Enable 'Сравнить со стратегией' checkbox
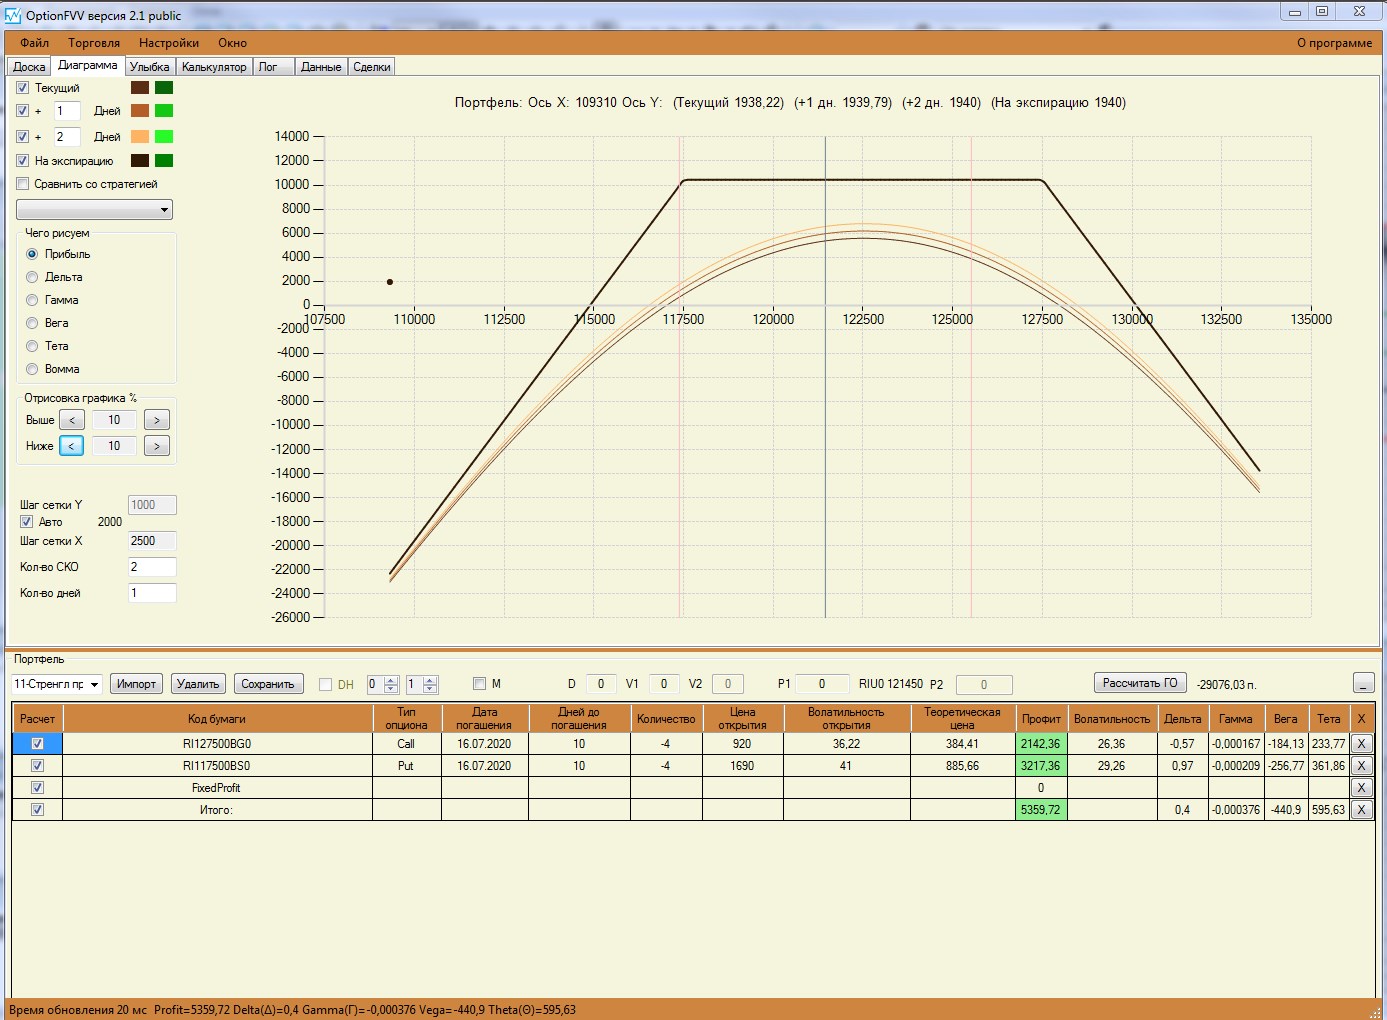The height and width of the screenshot is (1020, 1387). click(23, 184)
